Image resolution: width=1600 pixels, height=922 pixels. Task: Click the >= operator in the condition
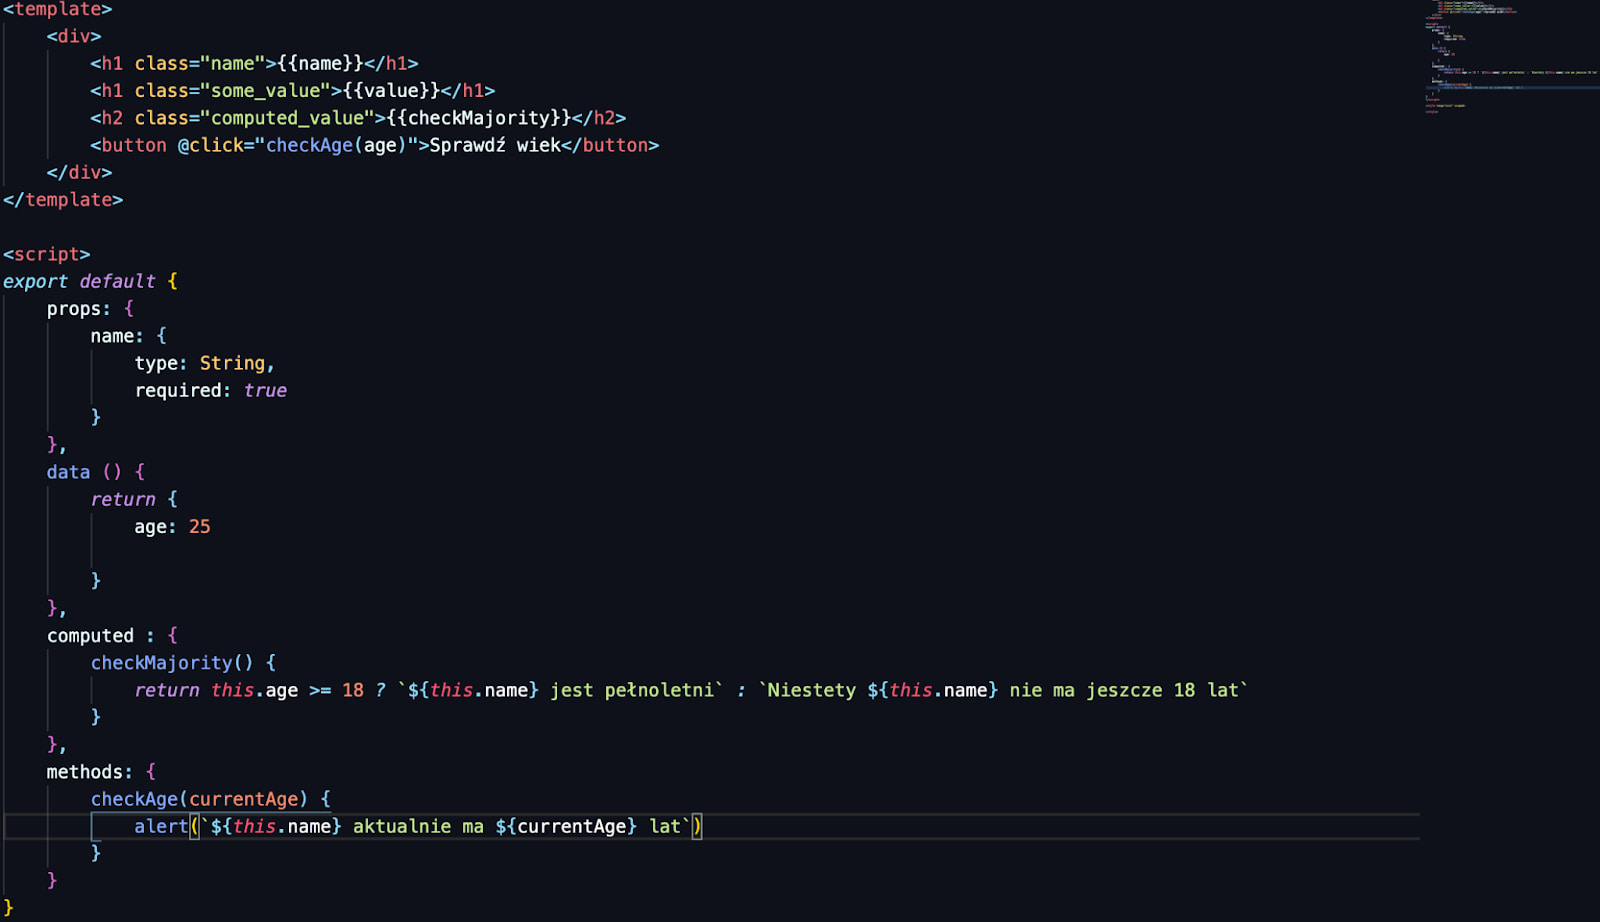pos(320,690)
